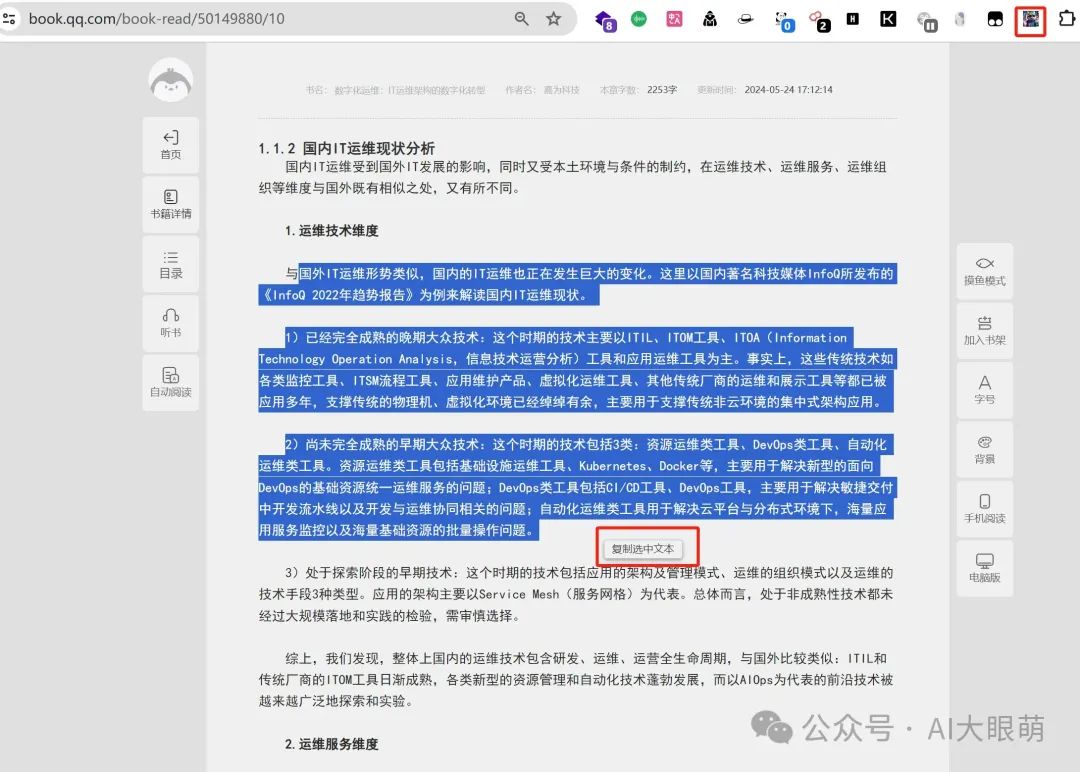Click the 复制选中文本 button
The height and width of the screenshot is (772, 1080).
tap(643, 549)
